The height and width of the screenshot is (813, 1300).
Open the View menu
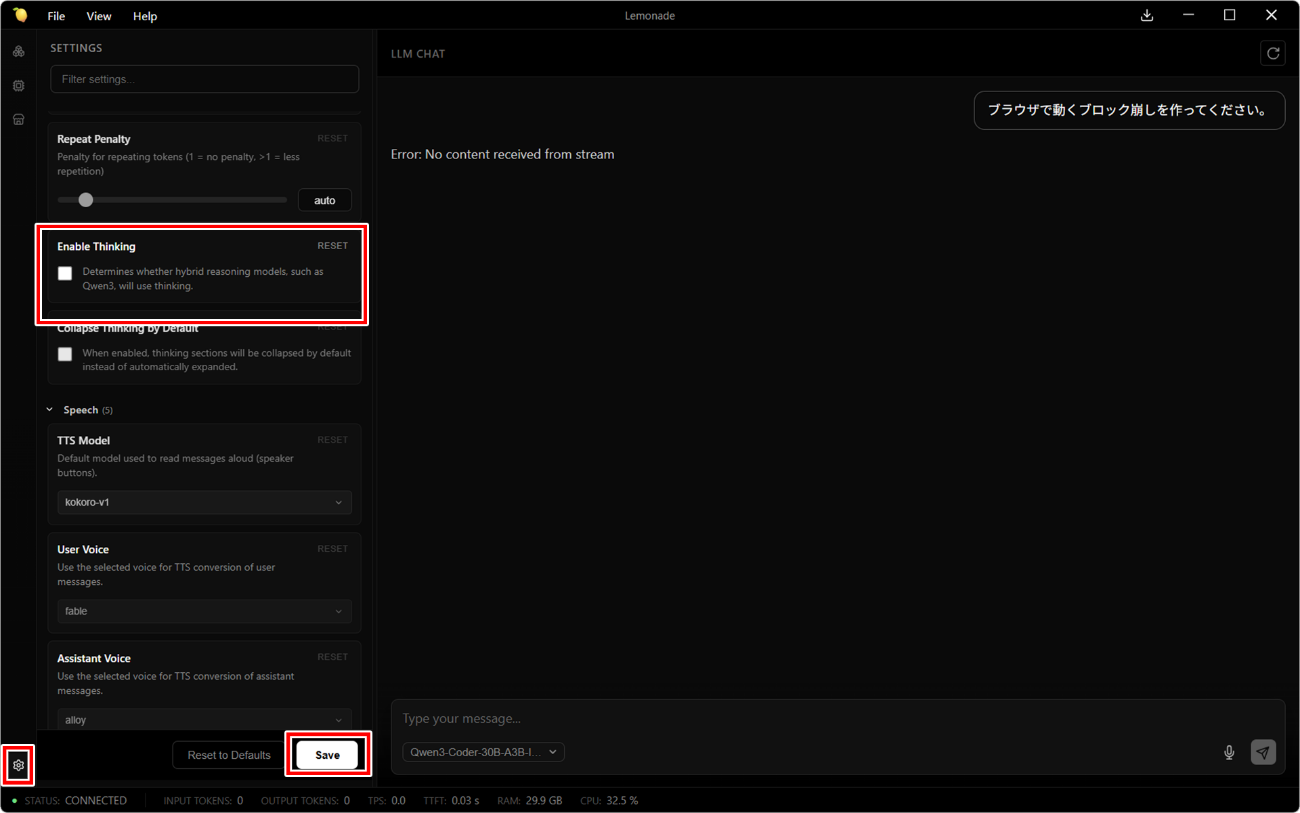[x=99, y=16]
